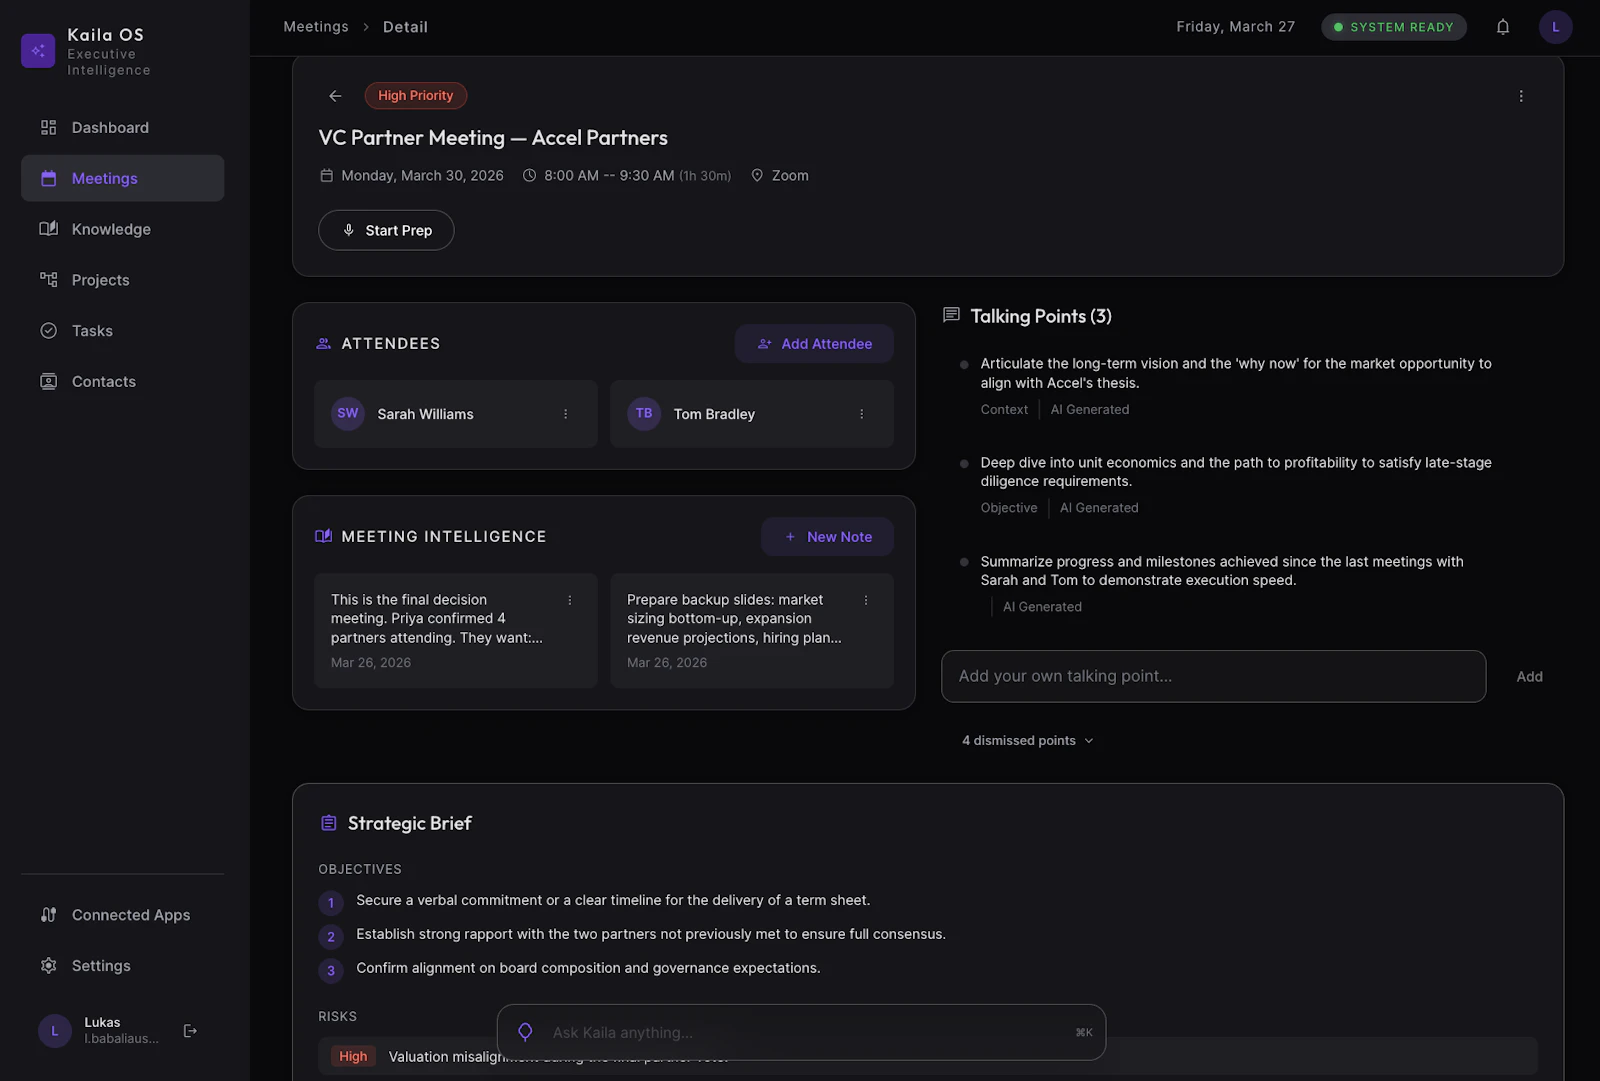1600x1081 pixels.
Task: Open Tom Bradley attendee options menu
Action: click(861, 414)
